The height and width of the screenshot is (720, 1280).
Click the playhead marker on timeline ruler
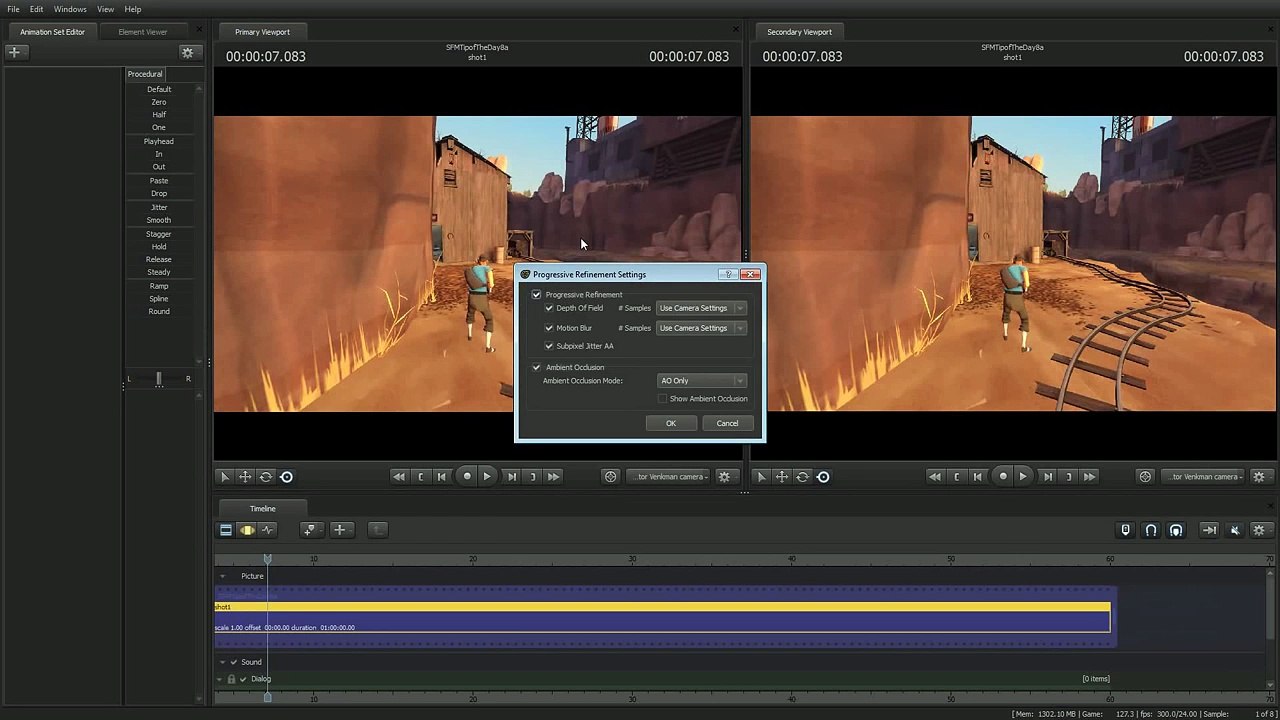click(267, 559)
